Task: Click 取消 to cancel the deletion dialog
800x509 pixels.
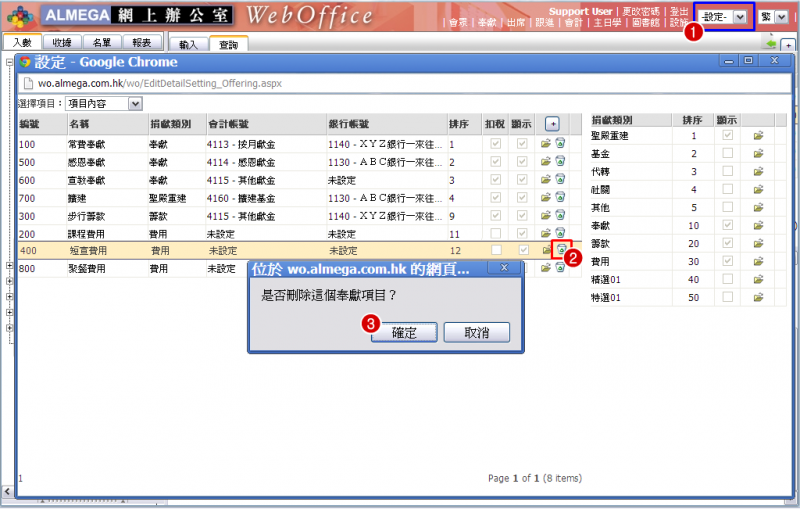Action: (476, 332)
